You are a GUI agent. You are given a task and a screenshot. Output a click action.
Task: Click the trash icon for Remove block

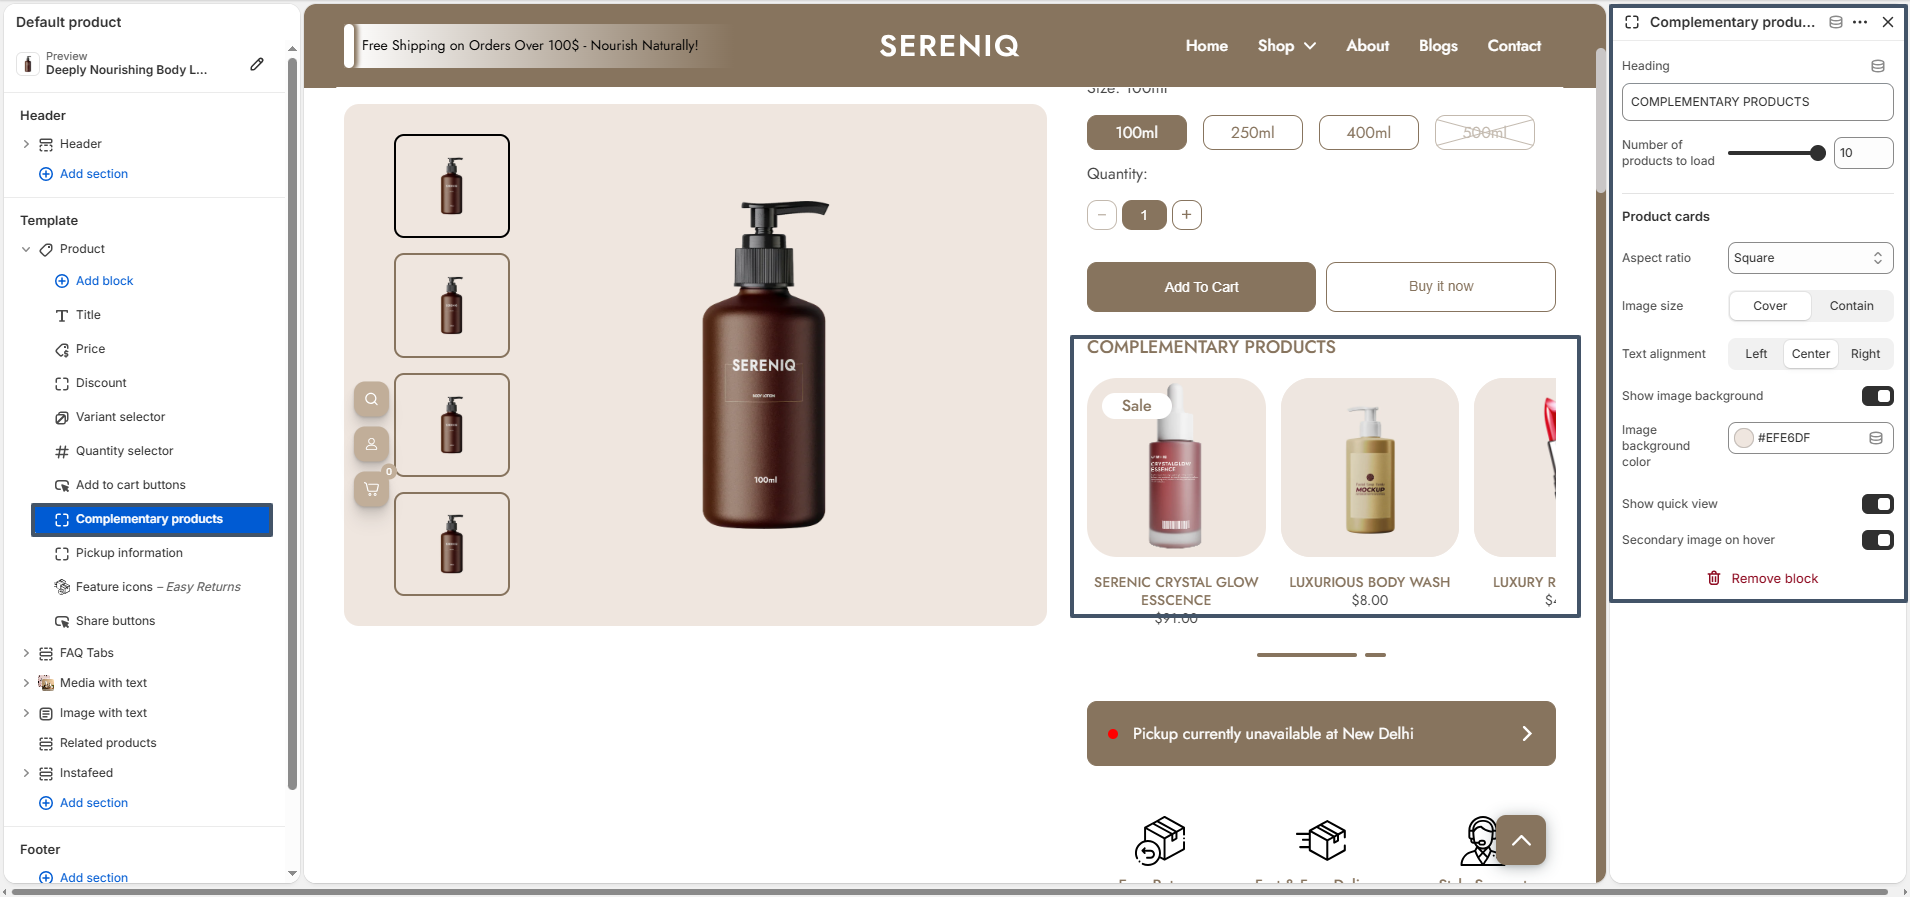[1714, 578]
